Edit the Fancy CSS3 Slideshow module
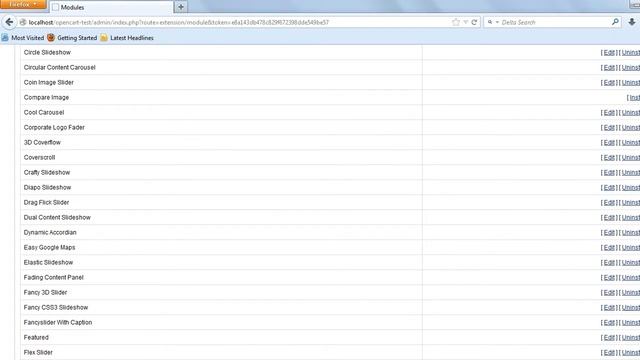 [x=609, y=308]
